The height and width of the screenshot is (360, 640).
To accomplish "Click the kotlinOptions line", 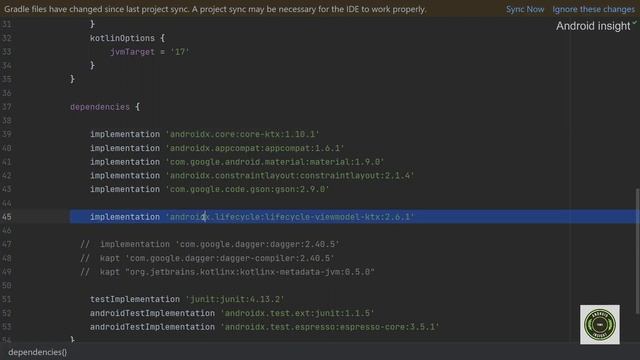I will pos(127,38).
